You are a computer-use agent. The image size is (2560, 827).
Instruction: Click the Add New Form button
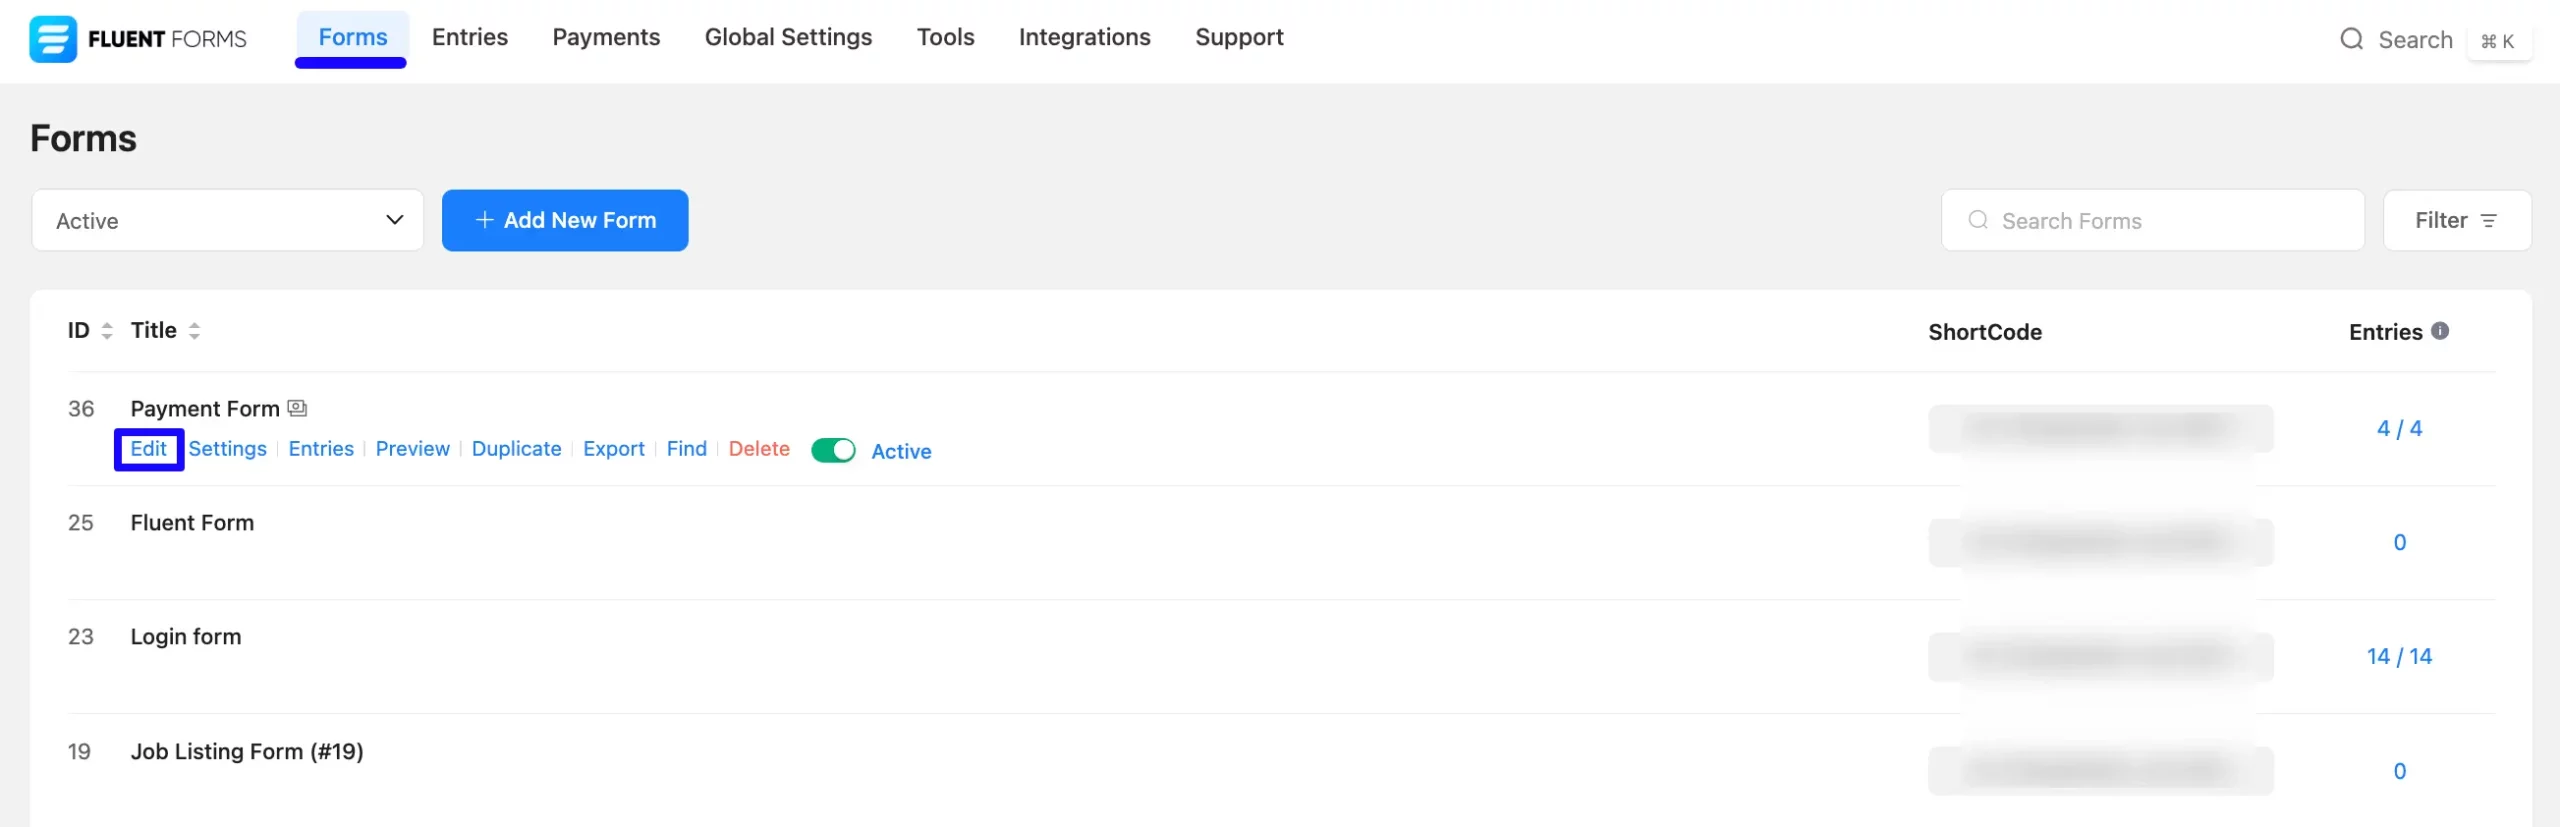pos(565,220)
